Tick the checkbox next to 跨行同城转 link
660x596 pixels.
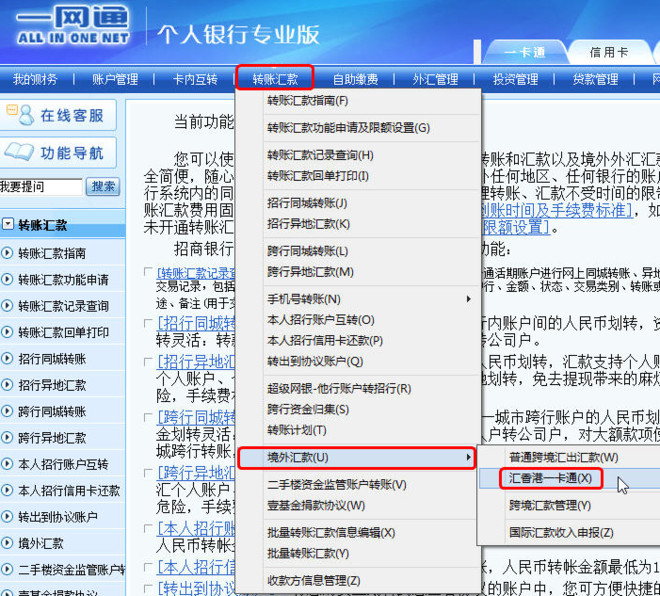coord(148,417)
